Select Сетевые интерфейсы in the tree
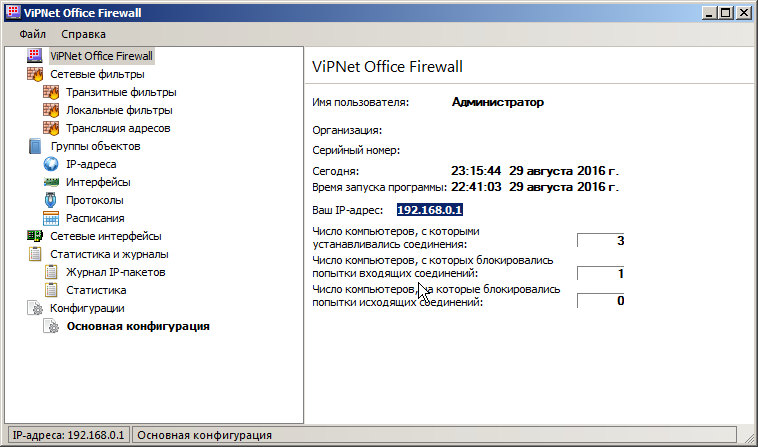Viewport: 758px width, 447px height. 105,236
